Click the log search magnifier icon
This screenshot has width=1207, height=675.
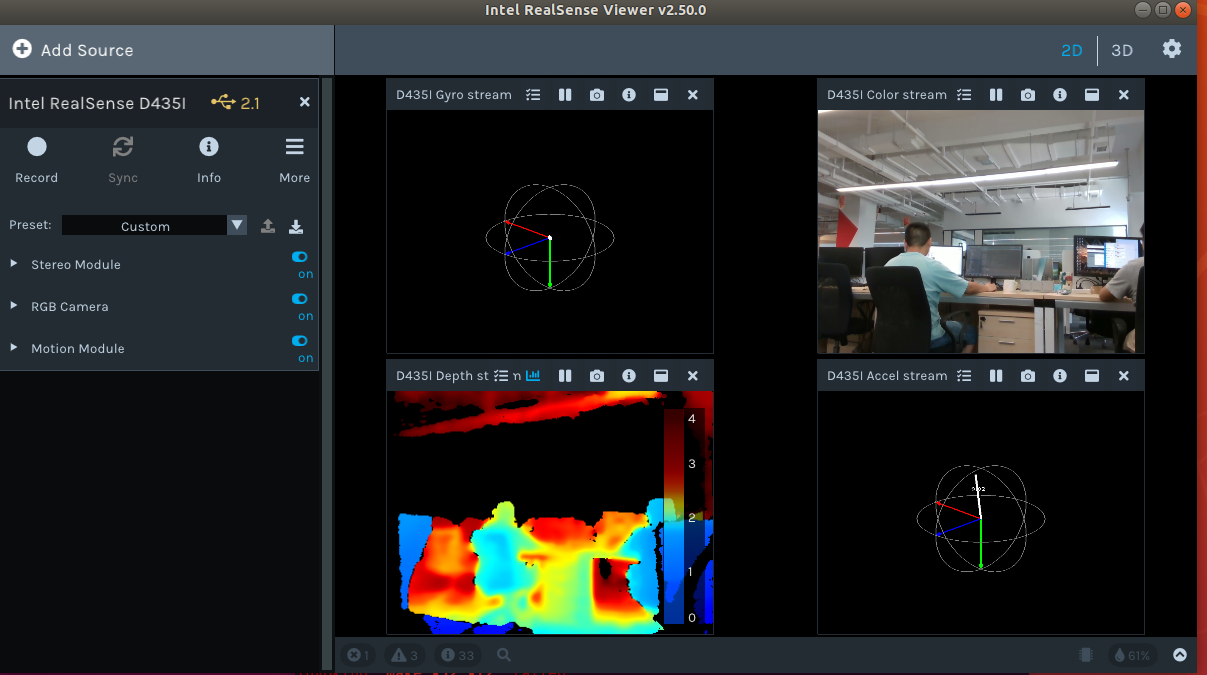point(504,655)
